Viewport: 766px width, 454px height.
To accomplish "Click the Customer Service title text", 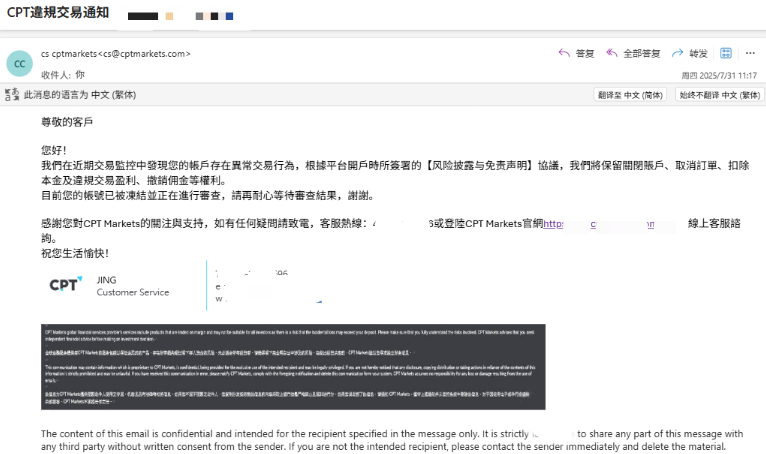I will tap(133, 292).
